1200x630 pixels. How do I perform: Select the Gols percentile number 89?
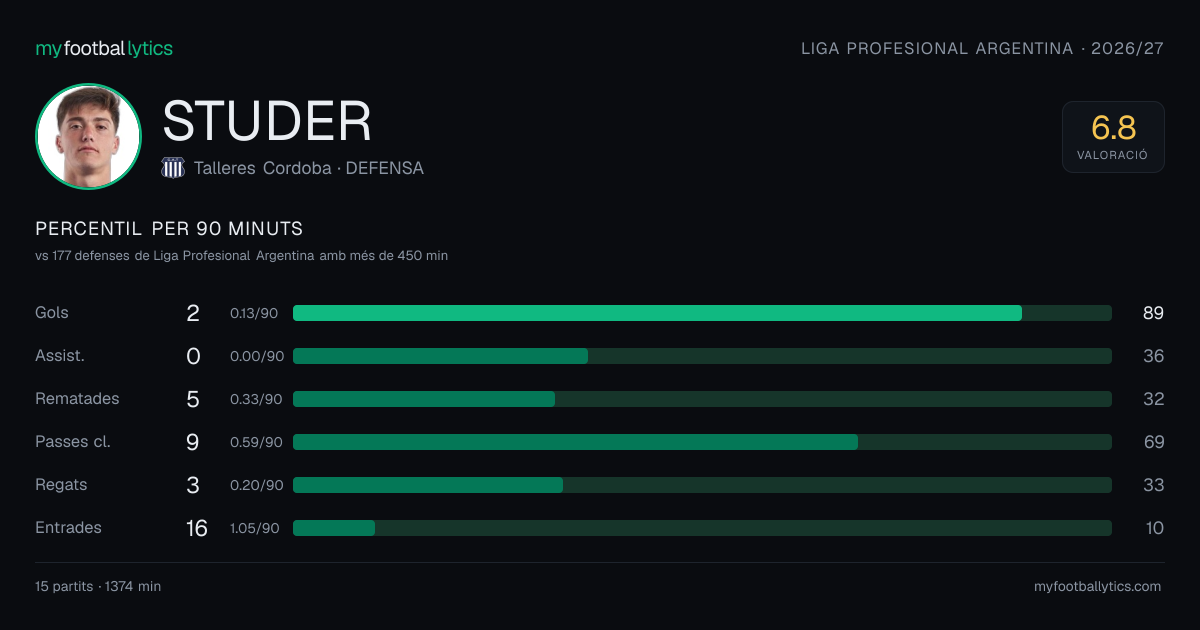coord(1153,313)
